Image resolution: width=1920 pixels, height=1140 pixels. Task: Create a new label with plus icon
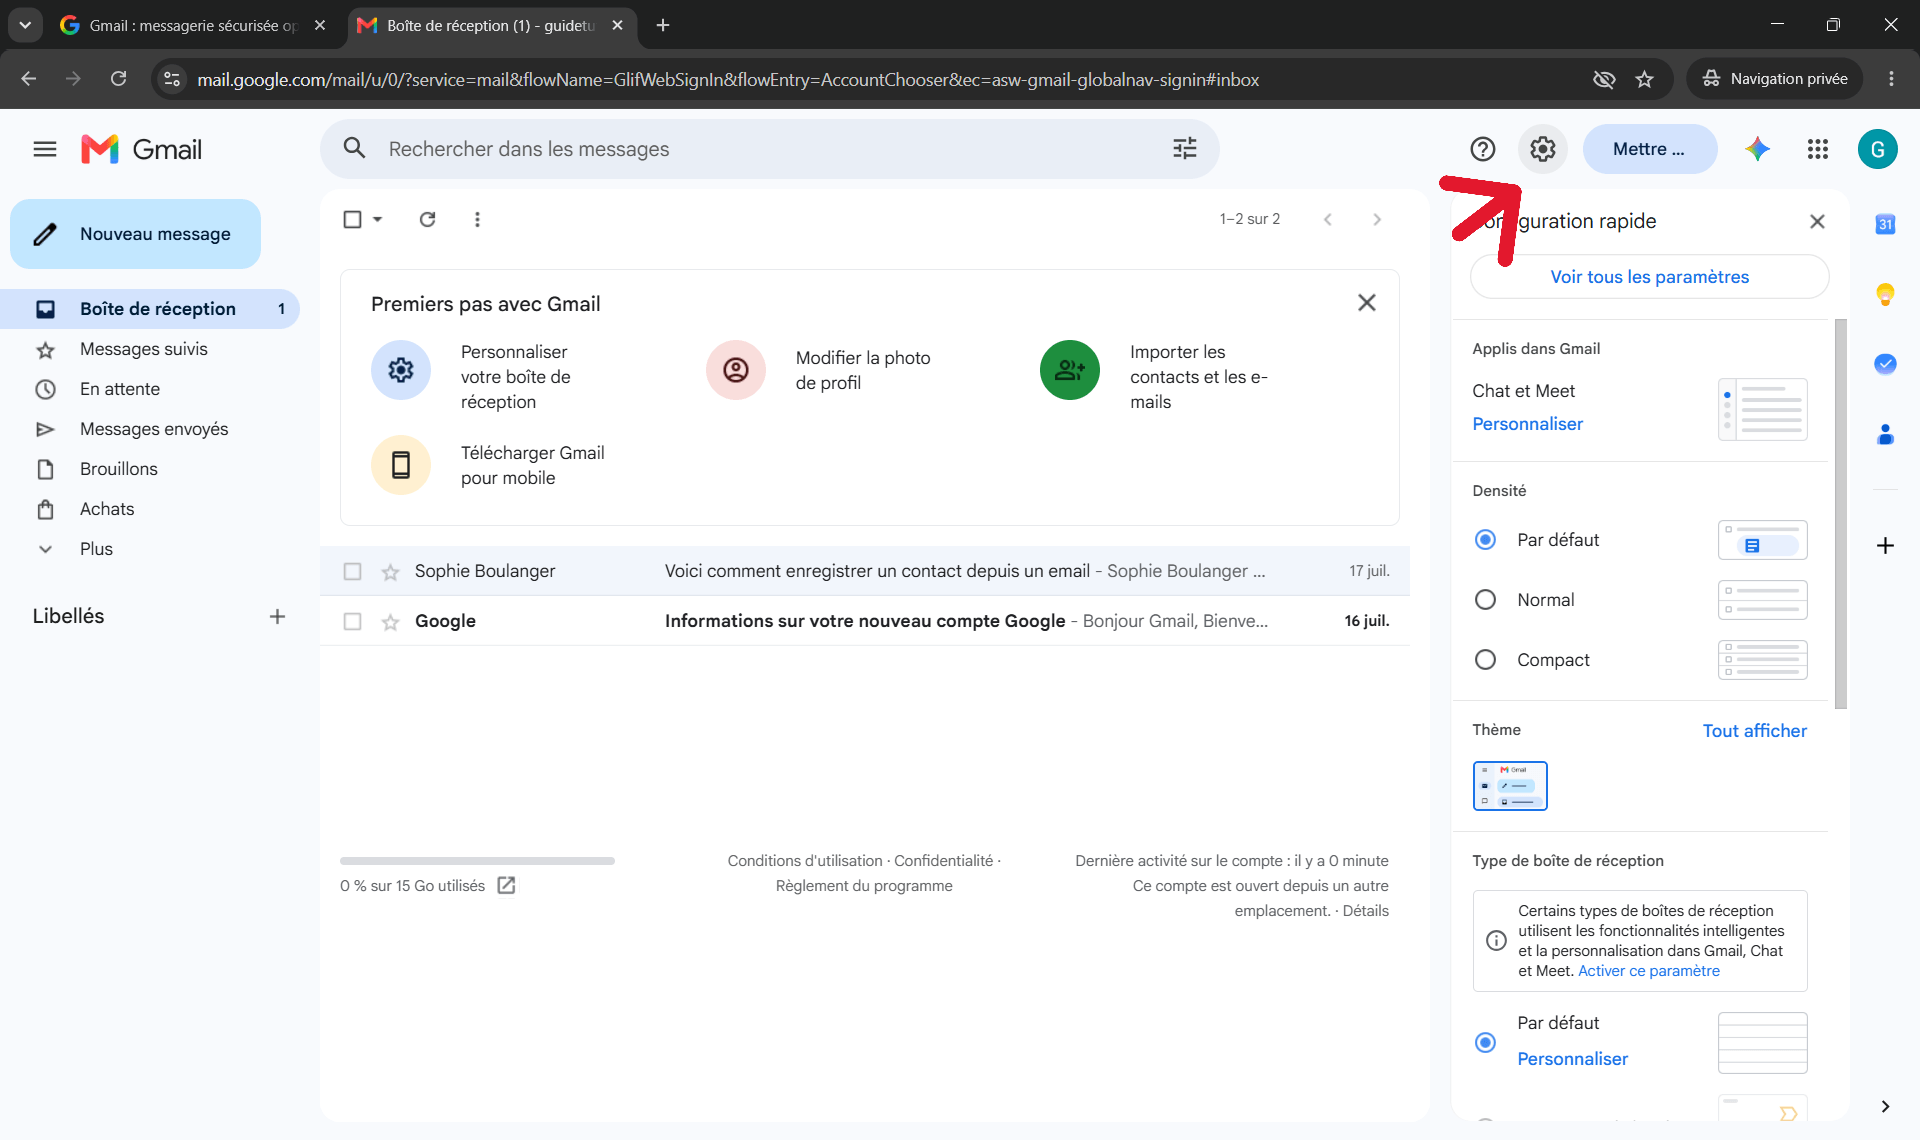click(277, 617)
